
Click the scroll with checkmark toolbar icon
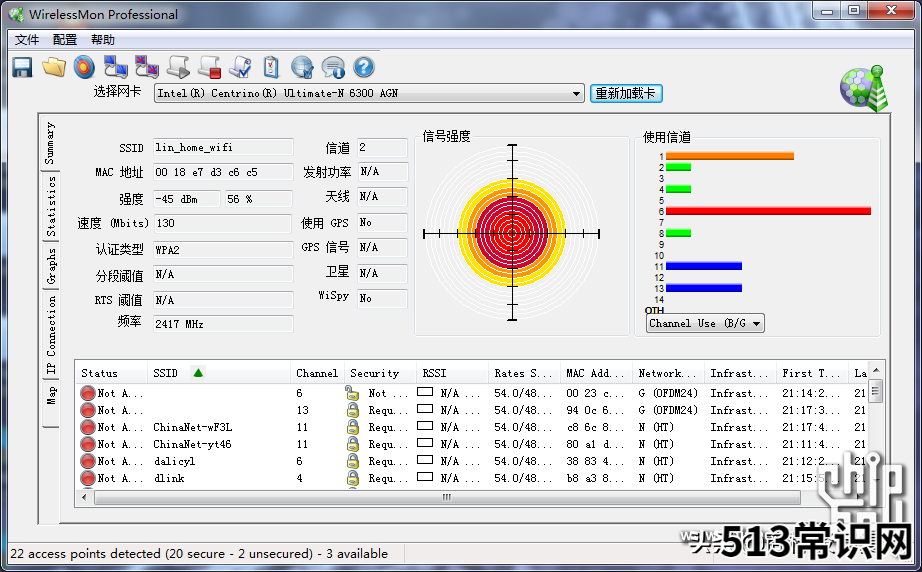tap(240, 68)
